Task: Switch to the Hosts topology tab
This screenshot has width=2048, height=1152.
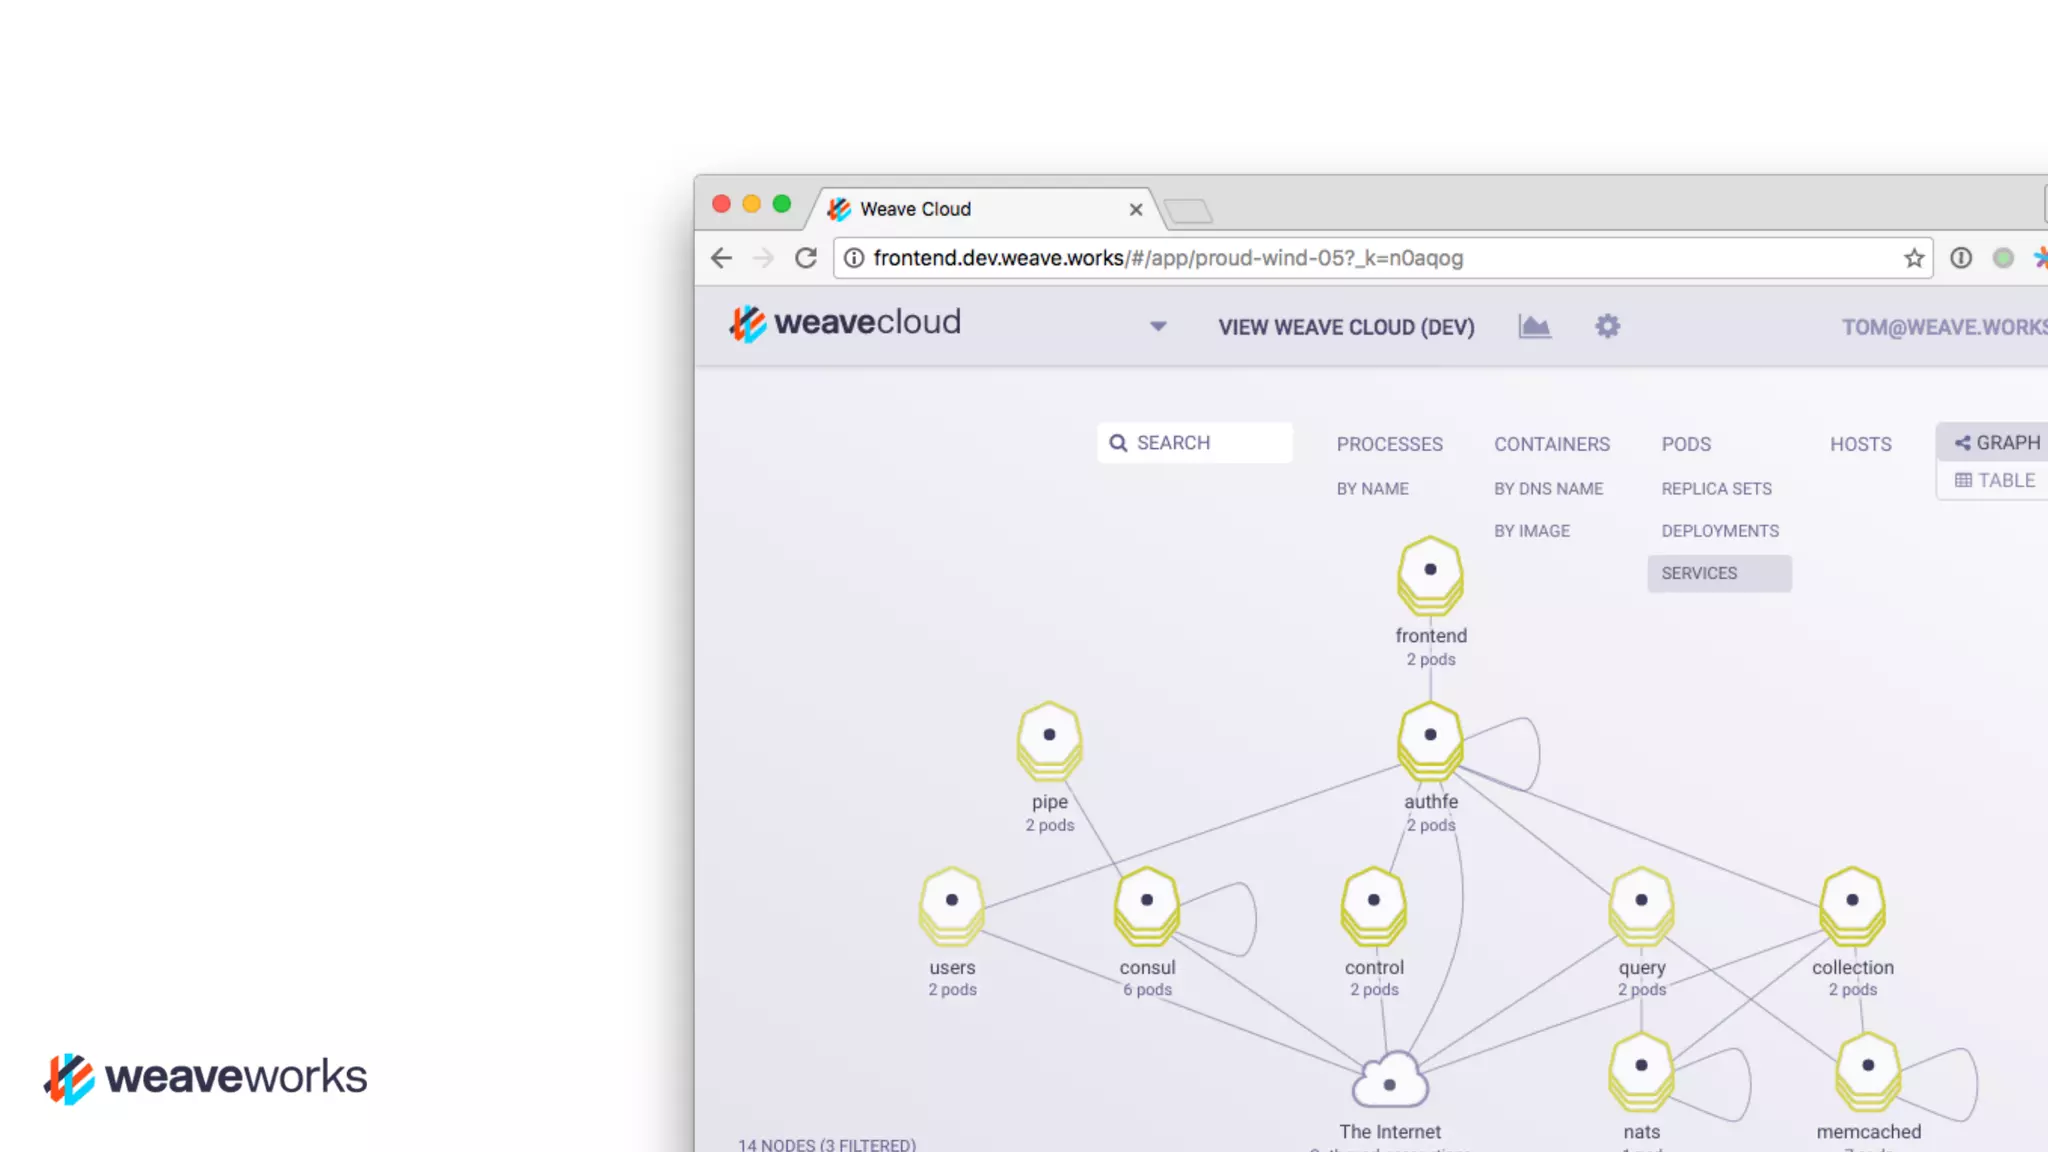Action: (1860, 444)
